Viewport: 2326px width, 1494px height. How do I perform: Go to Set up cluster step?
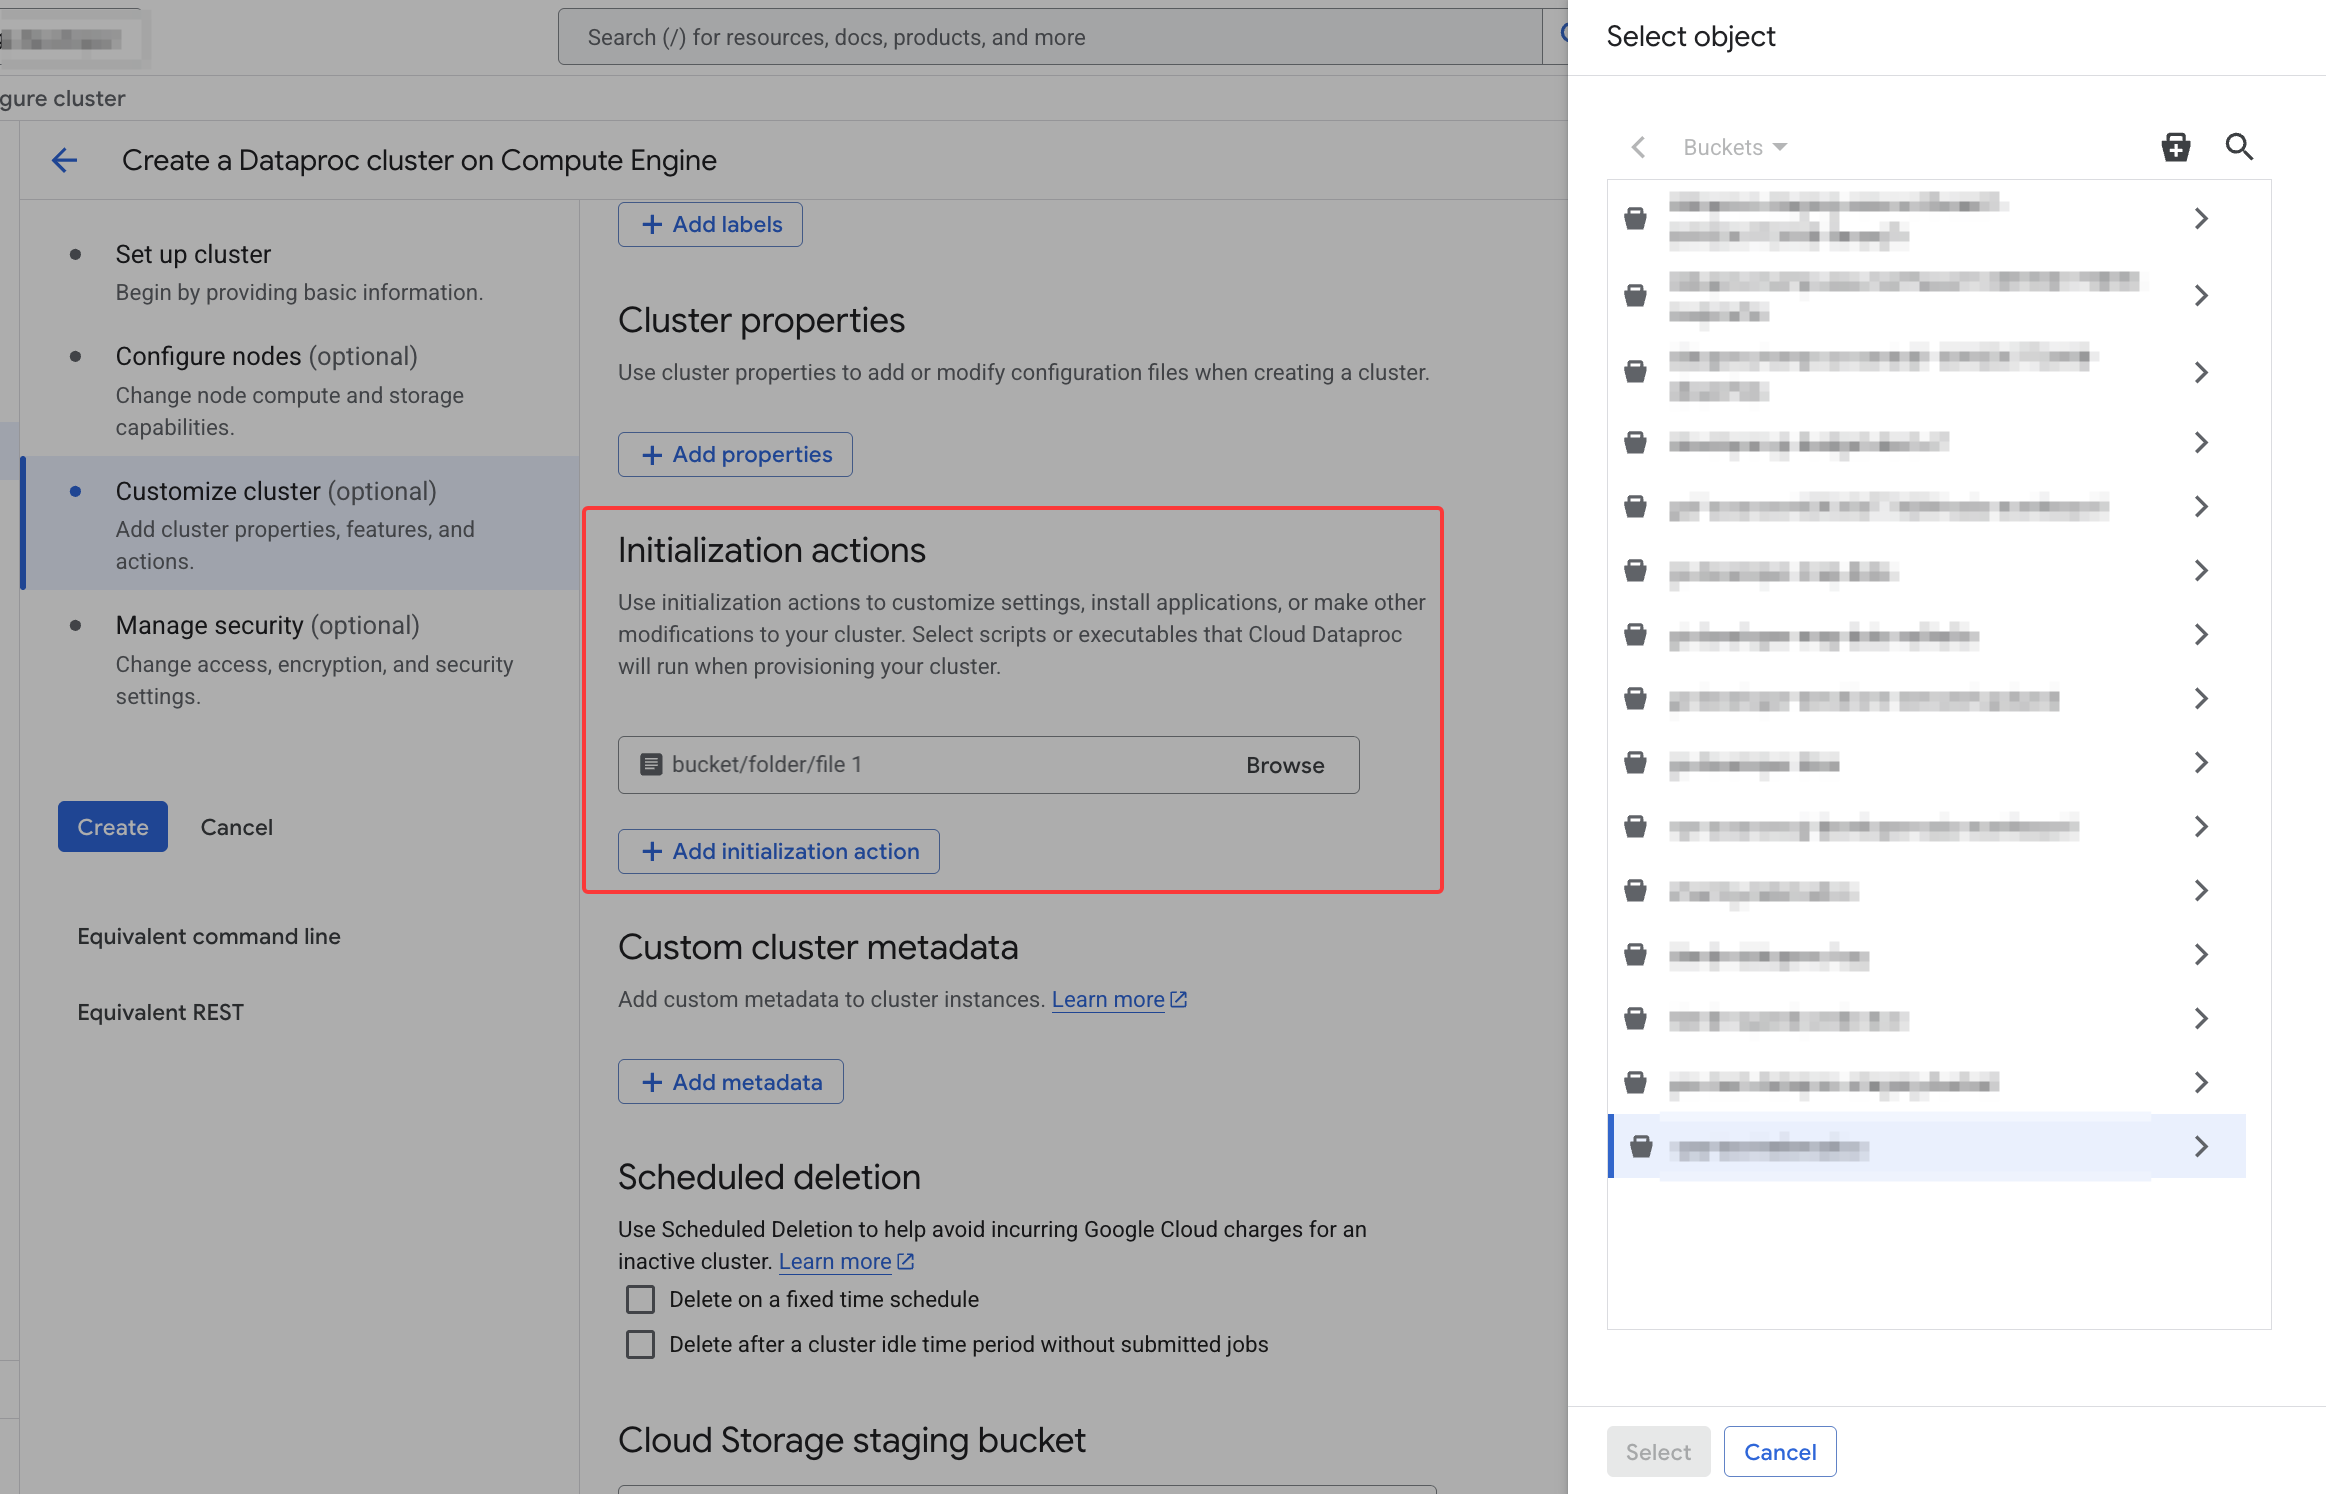coord(193,254)
